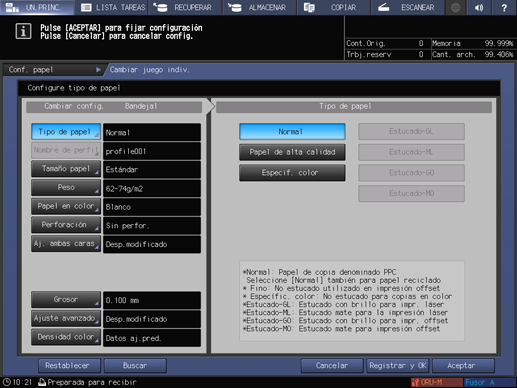Switch to the RECUPERAR tab
517x388 pixels.
(185, 7)
